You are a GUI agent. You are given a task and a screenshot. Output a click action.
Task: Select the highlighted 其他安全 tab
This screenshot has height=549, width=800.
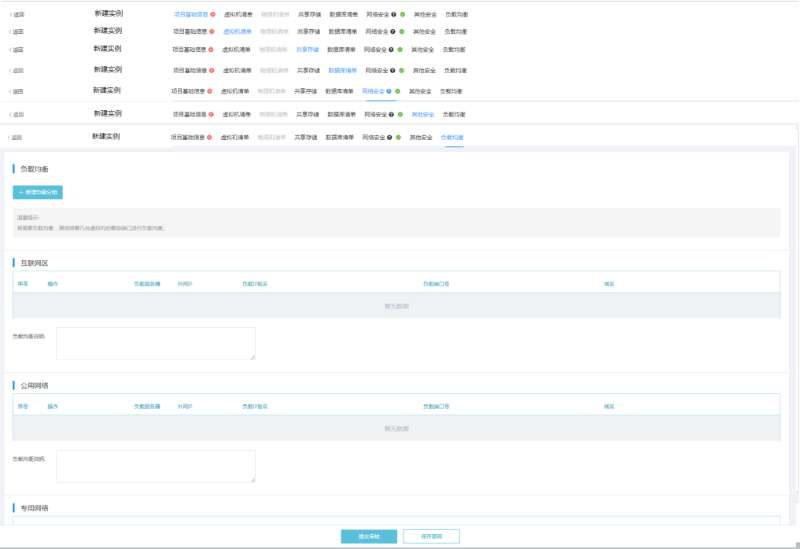coord(423,114)
